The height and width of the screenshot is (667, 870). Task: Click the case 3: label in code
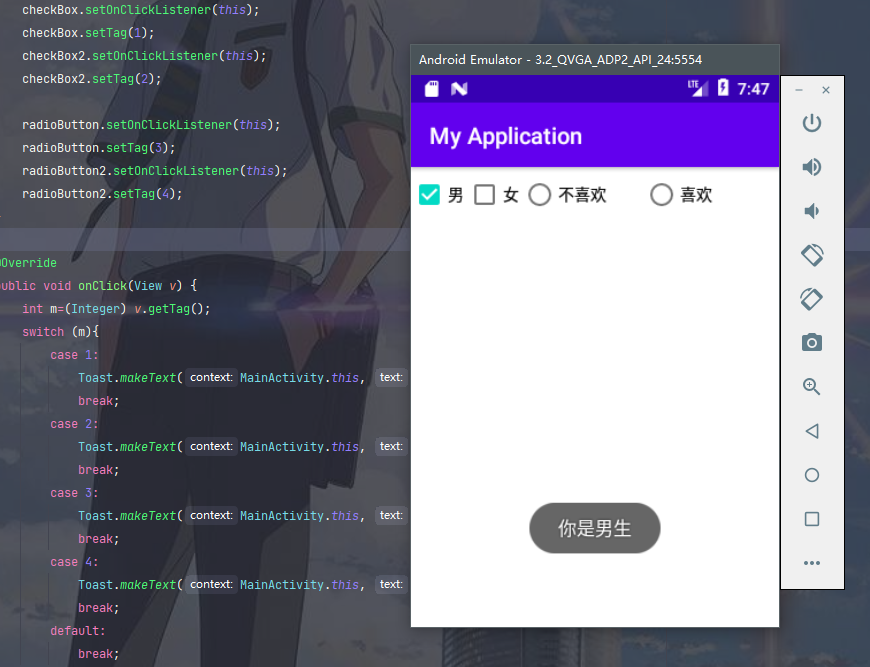pyautogui.click(x=74, y=493)
